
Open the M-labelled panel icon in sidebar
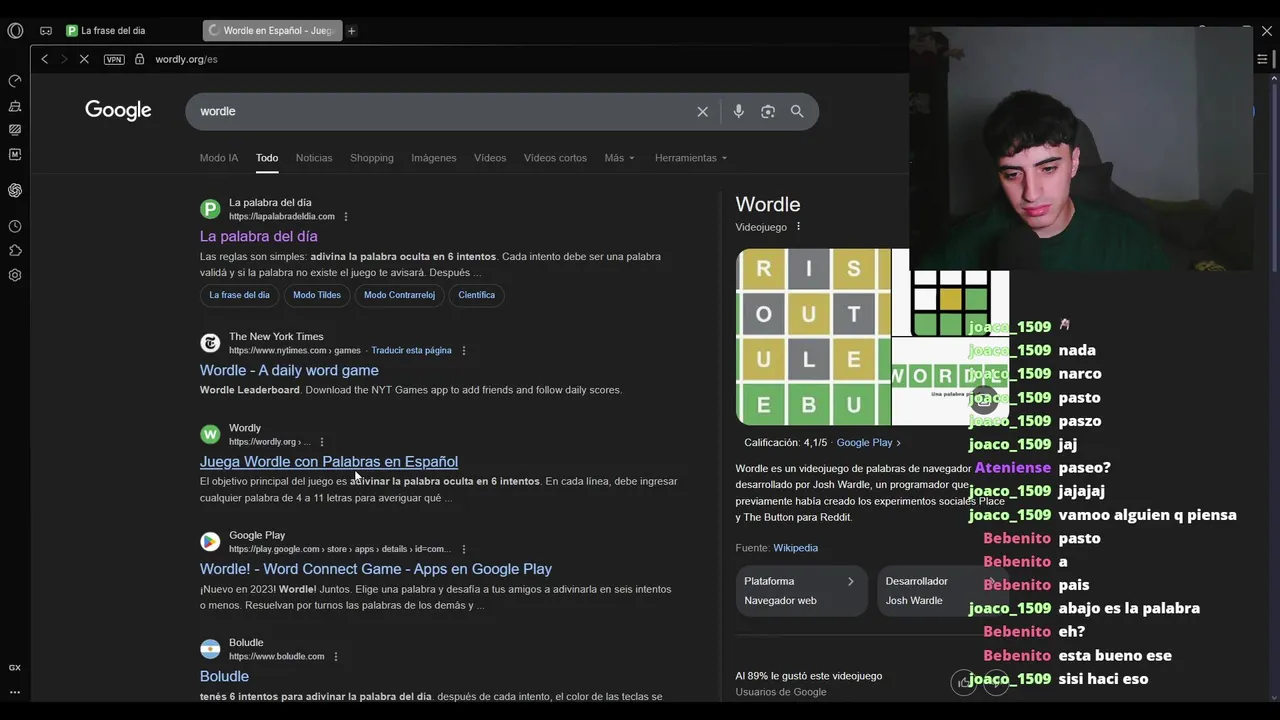tap(15, 155)
